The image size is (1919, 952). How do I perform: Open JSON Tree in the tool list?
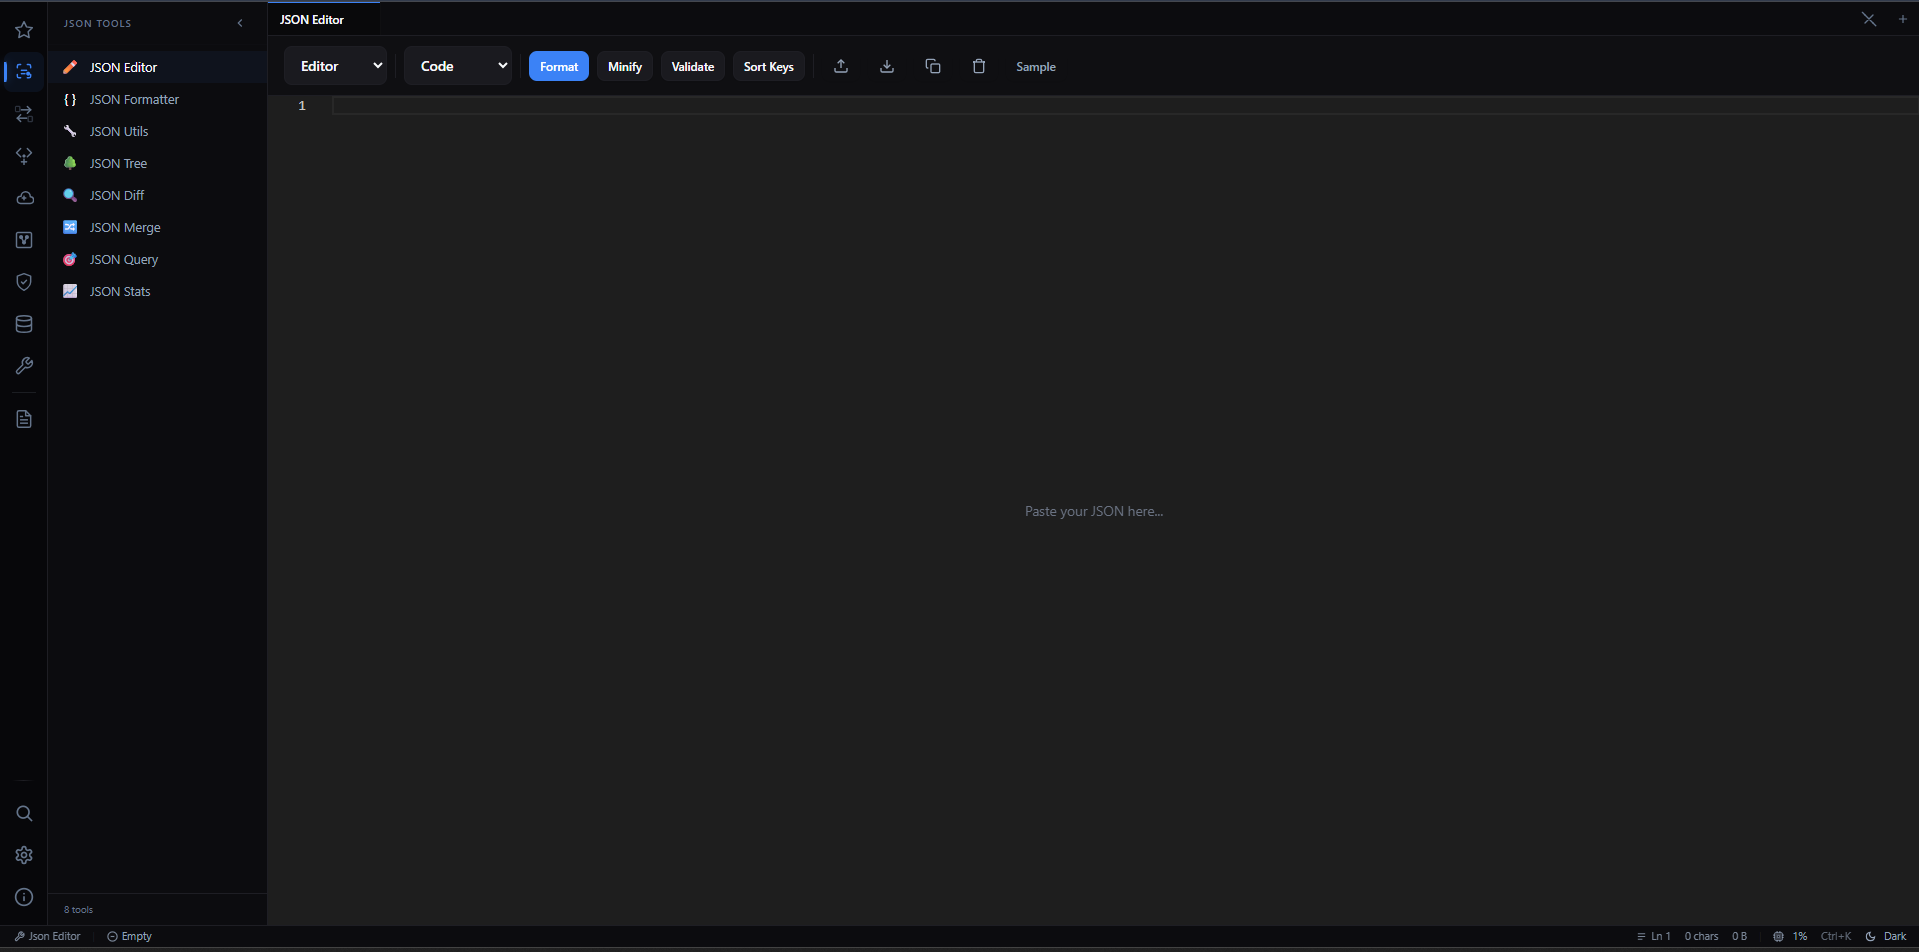click(x=158, y=163)
